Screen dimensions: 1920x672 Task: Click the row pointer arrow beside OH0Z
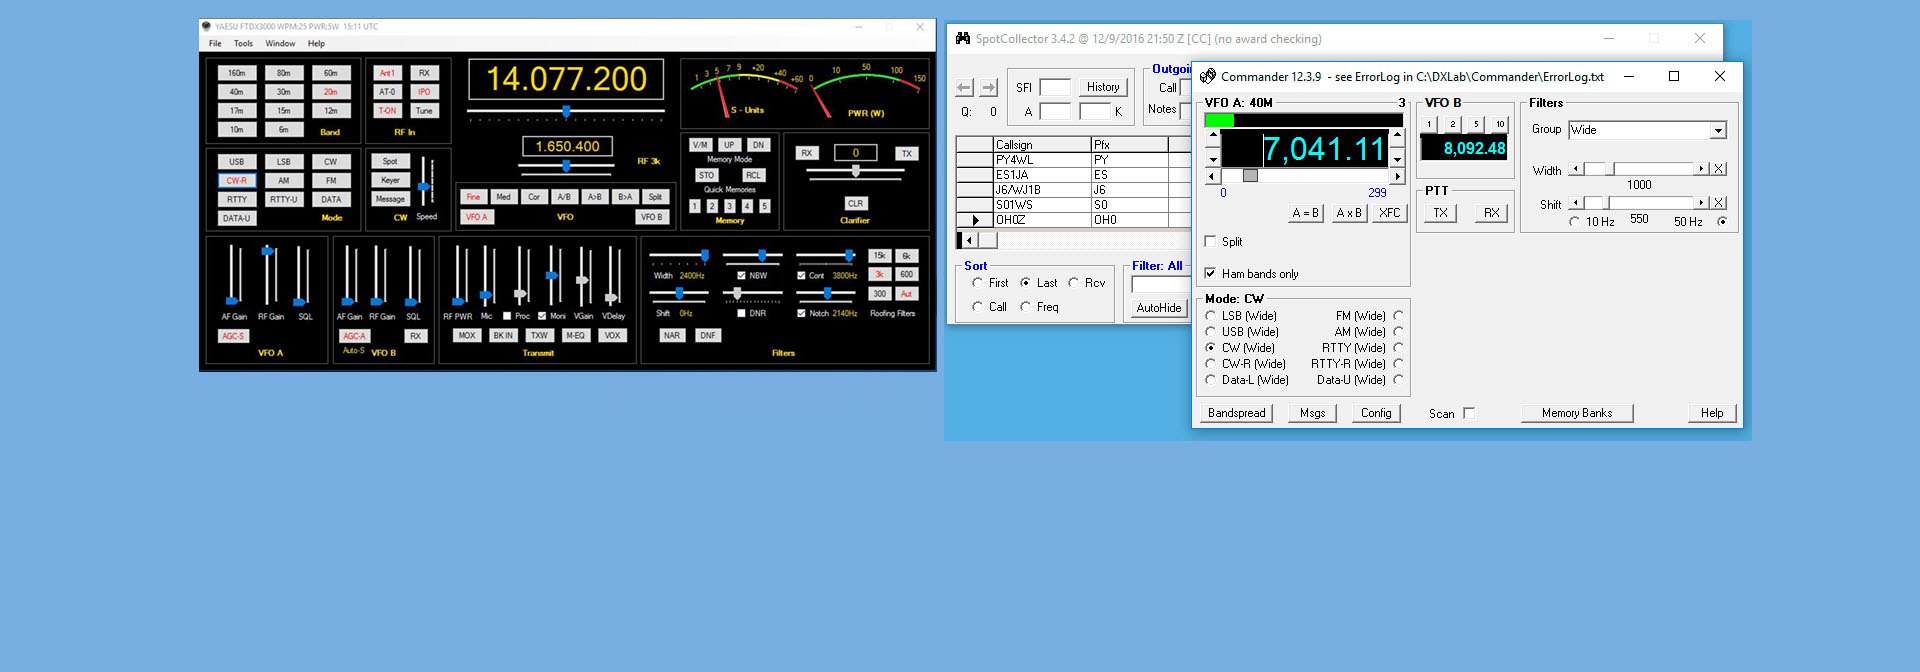coord(975,220)
